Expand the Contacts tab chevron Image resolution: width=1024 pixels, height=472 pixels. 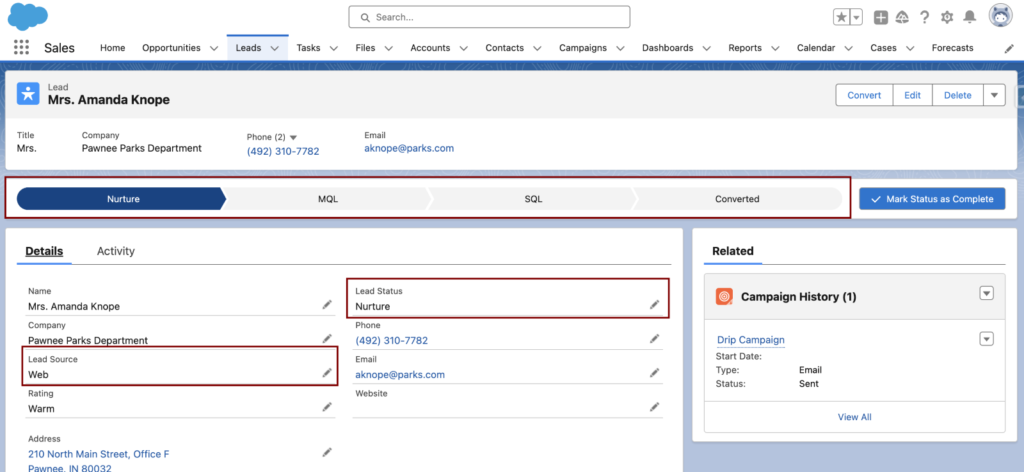click(537, 48)
